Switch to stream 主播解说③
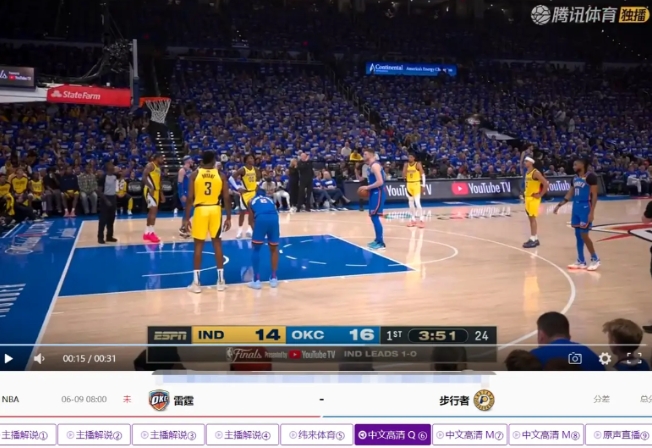The height and width of the screenshot is (448, 652). (168, 435)
